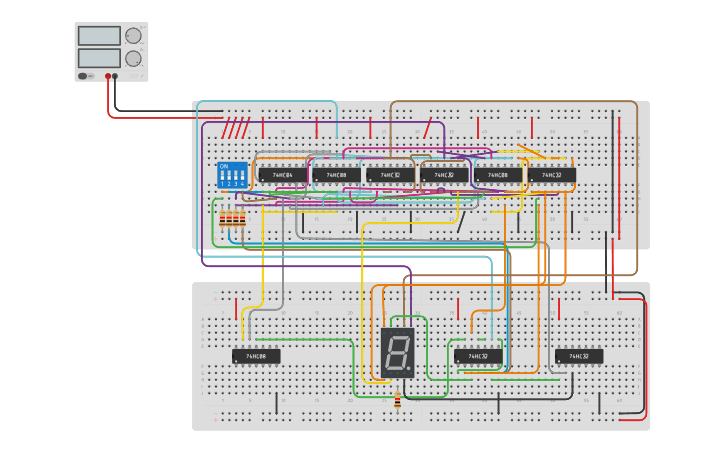Select the 74HC04 inverter chip
The height and width of the screenshot is (453, 725).
283,175
